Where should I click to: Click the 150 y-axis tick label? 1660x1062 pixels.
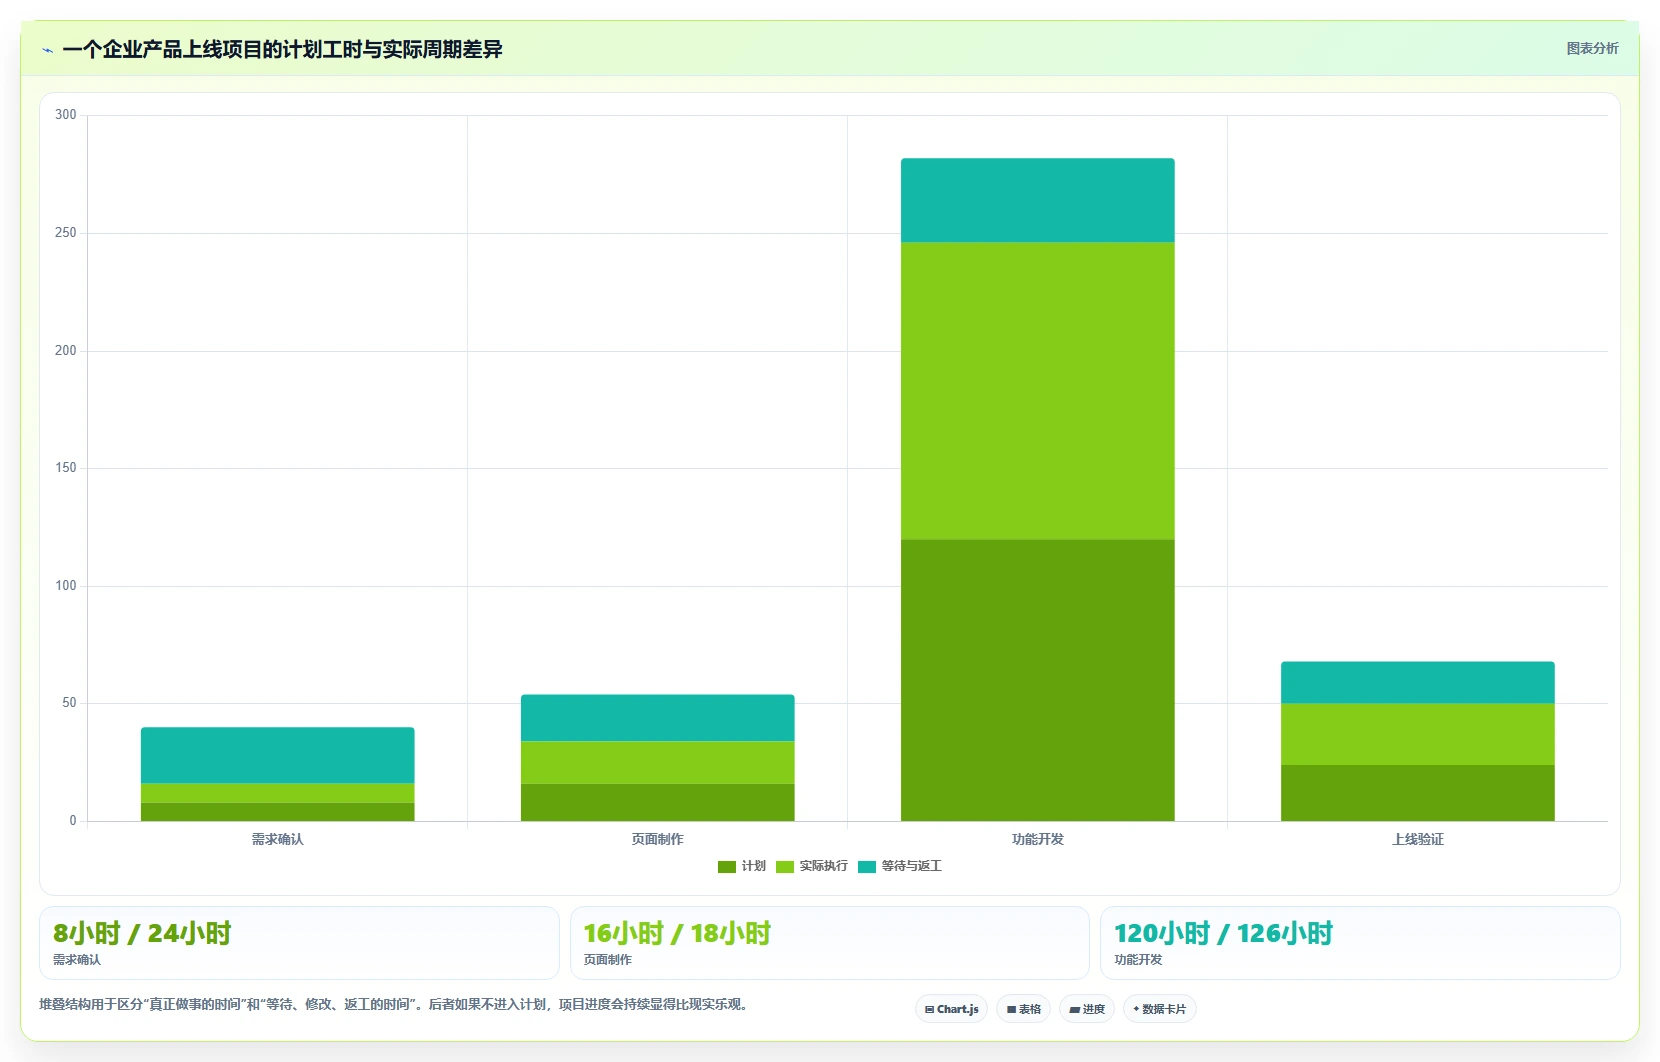click(66, 468)
